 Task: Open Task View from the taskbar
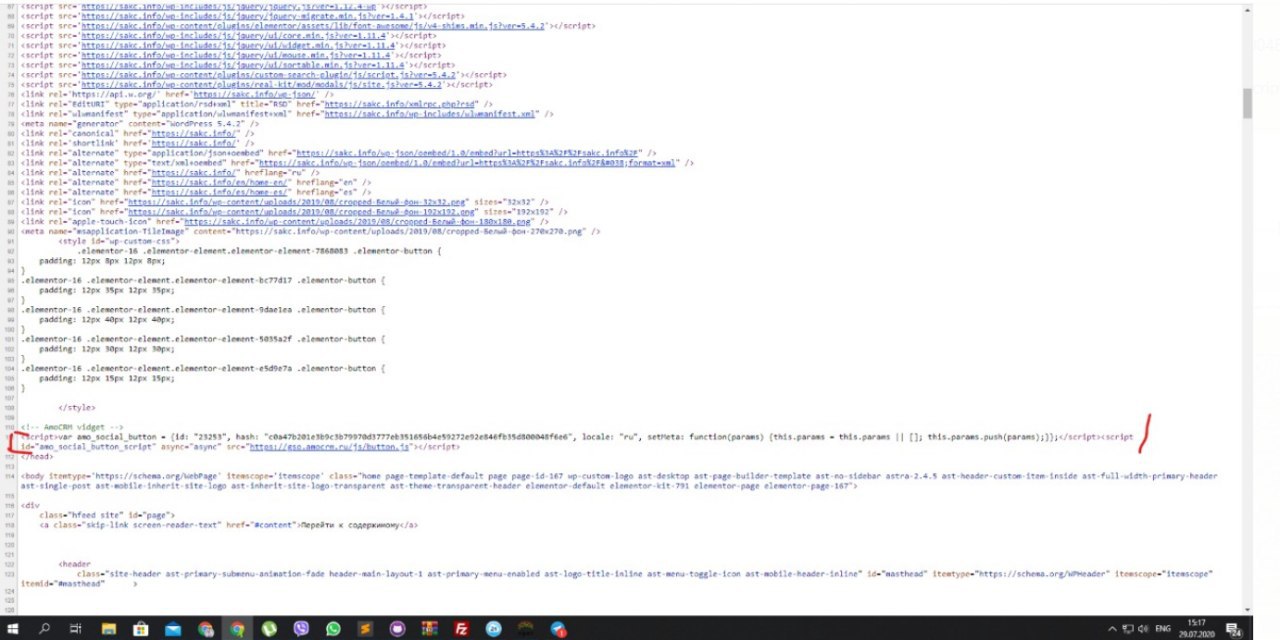[x=75, y=628]
